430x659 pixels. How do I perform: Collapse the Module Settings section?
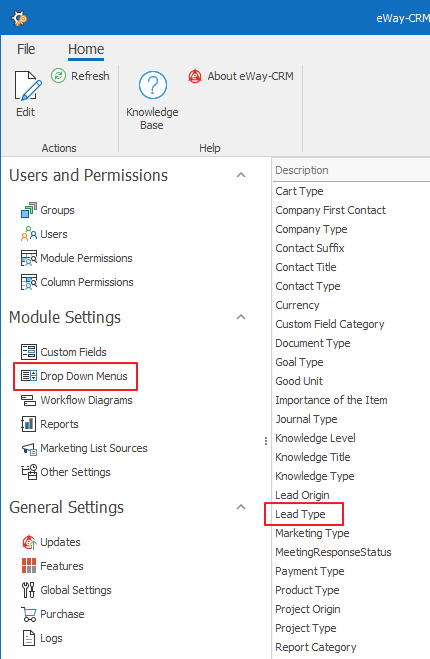coord(241,317)
